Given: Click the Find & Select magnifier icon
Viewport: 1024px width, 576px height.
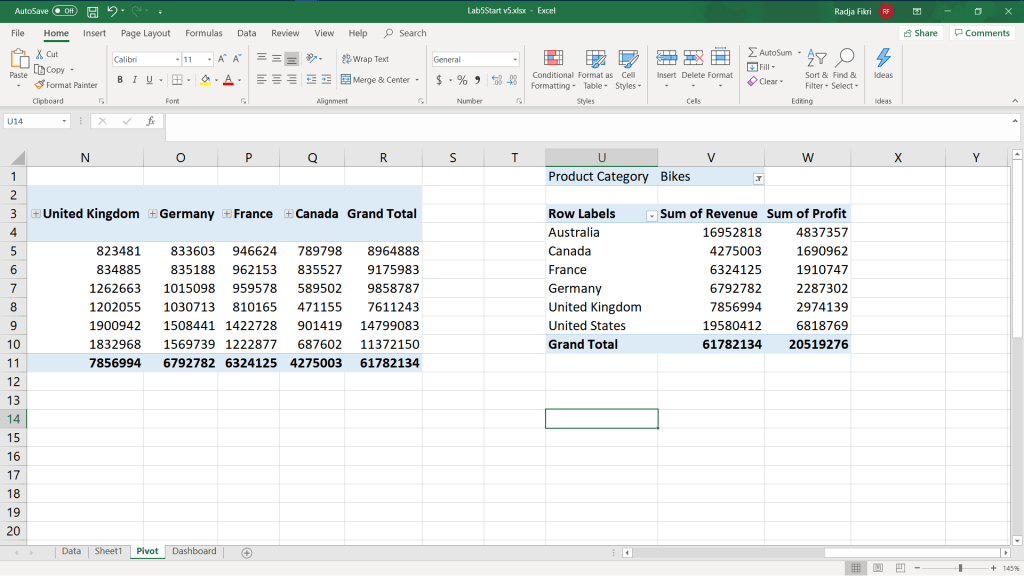Looking at the screenshot, I should [845, 58].
